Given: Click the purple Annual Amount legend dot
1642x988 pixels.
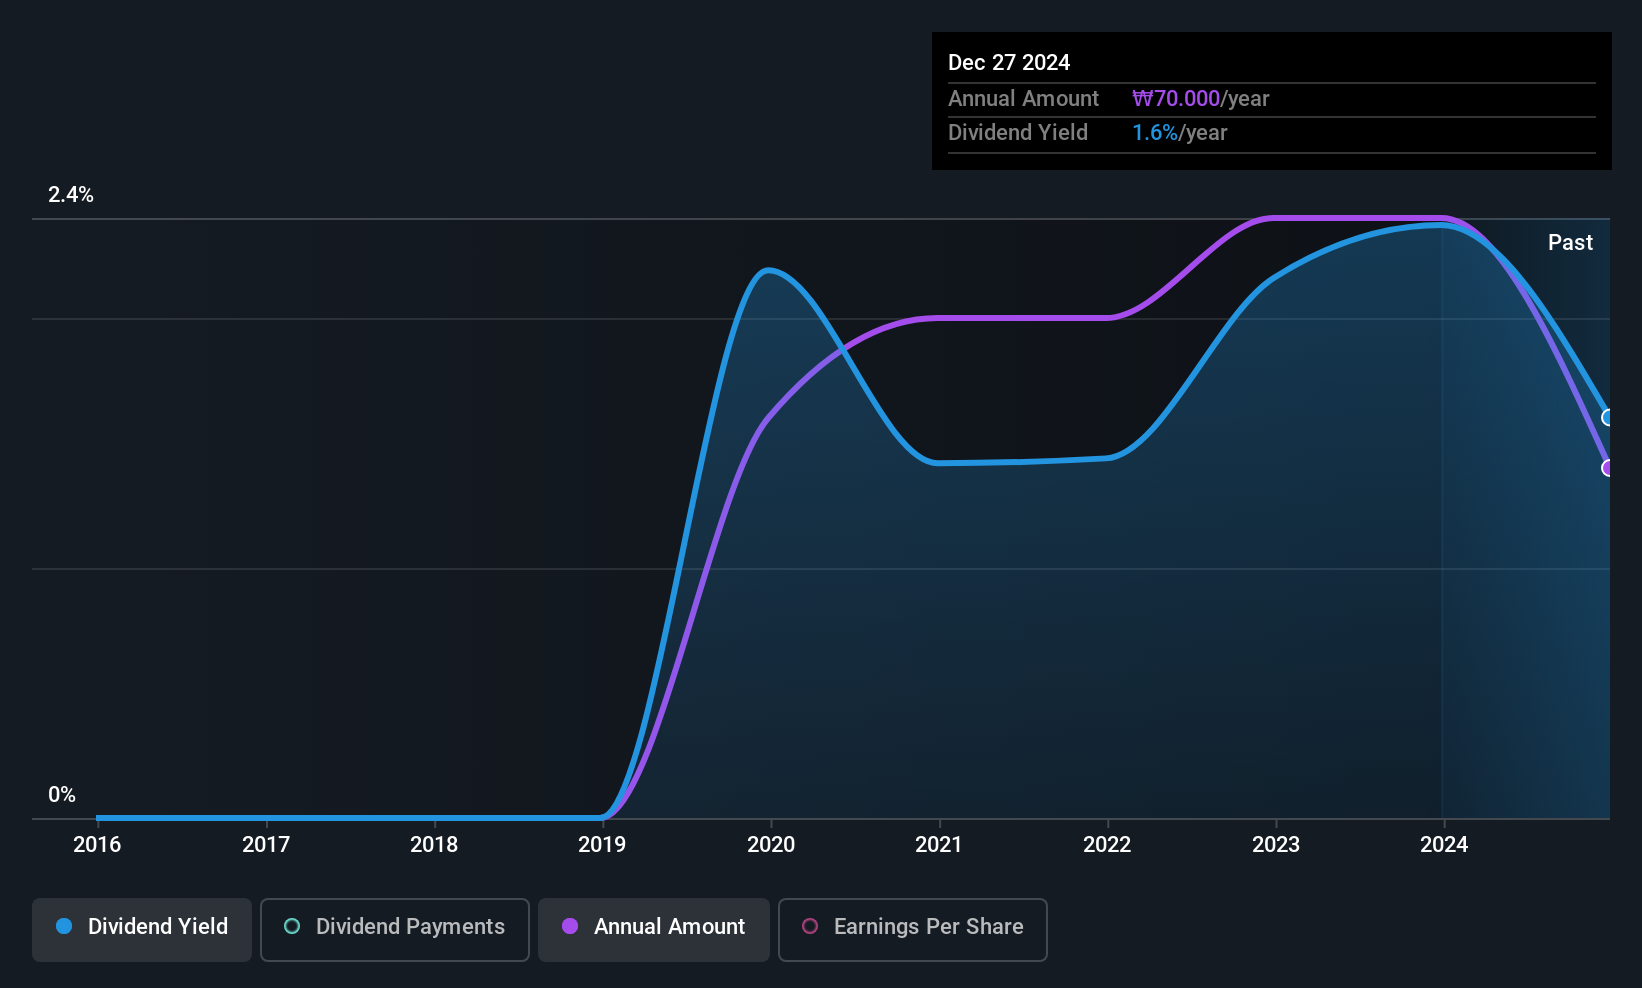Looking at the screenshot, I should [570, 926].
